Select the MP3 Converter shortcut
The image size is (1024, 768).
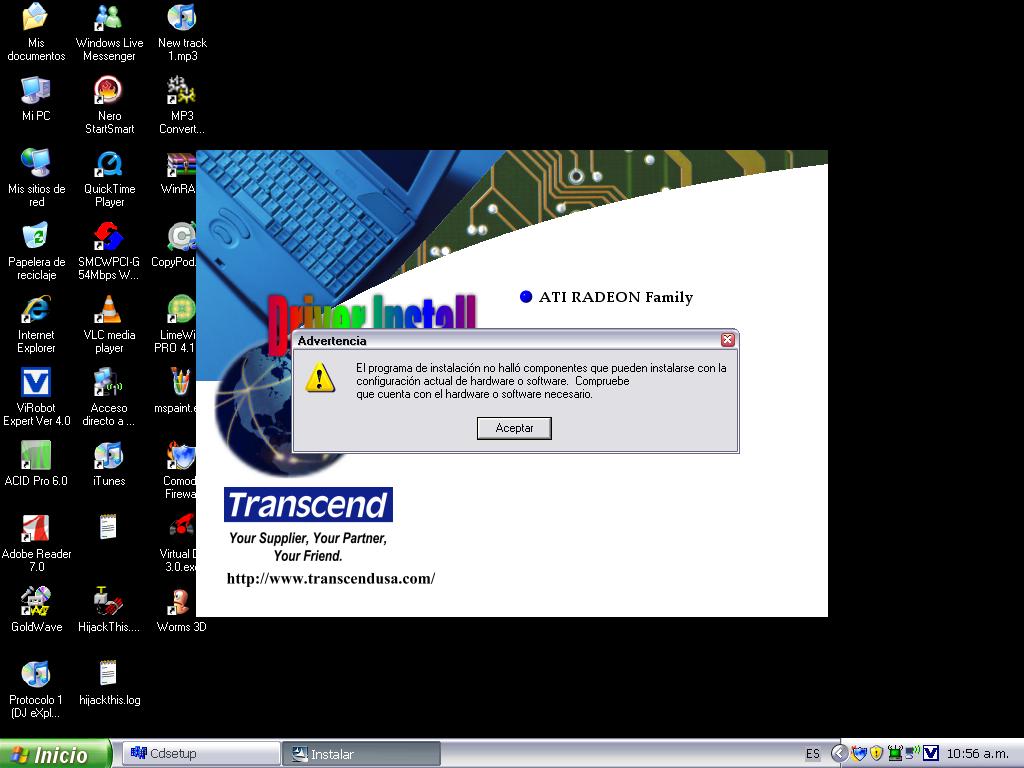[x=182, y=106]
